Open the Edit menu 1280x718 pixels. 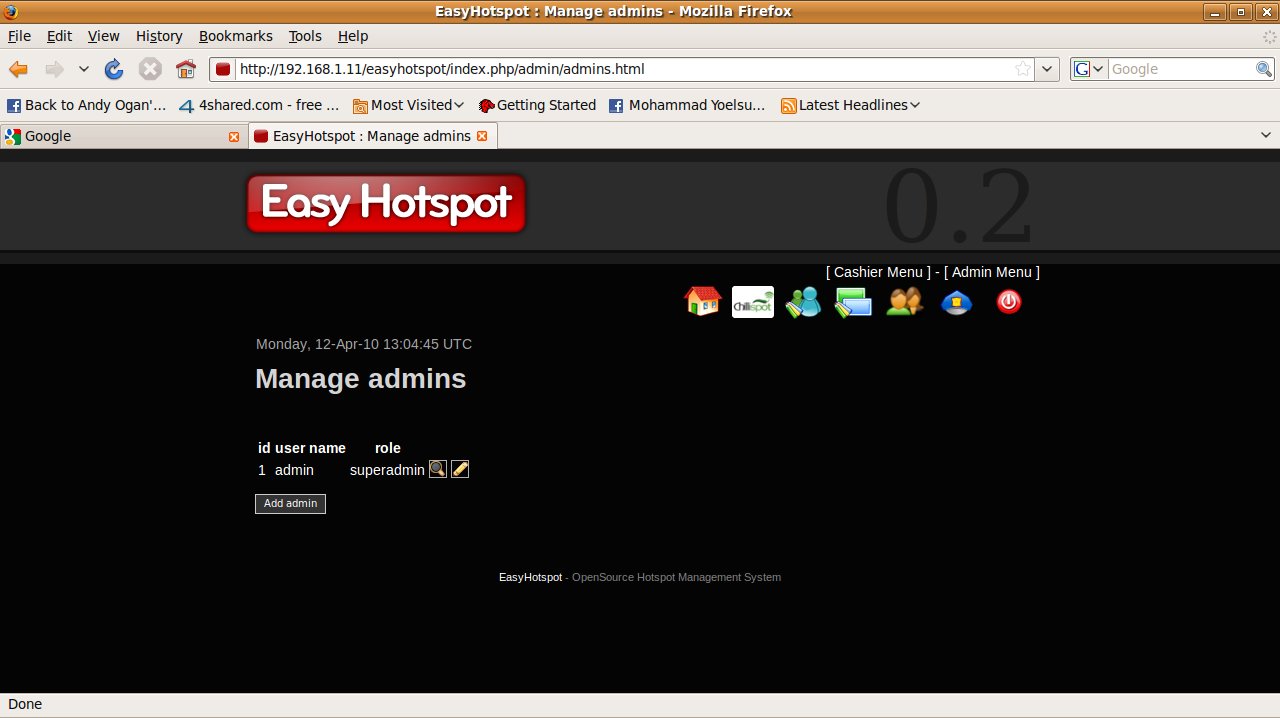pos(59,36)
